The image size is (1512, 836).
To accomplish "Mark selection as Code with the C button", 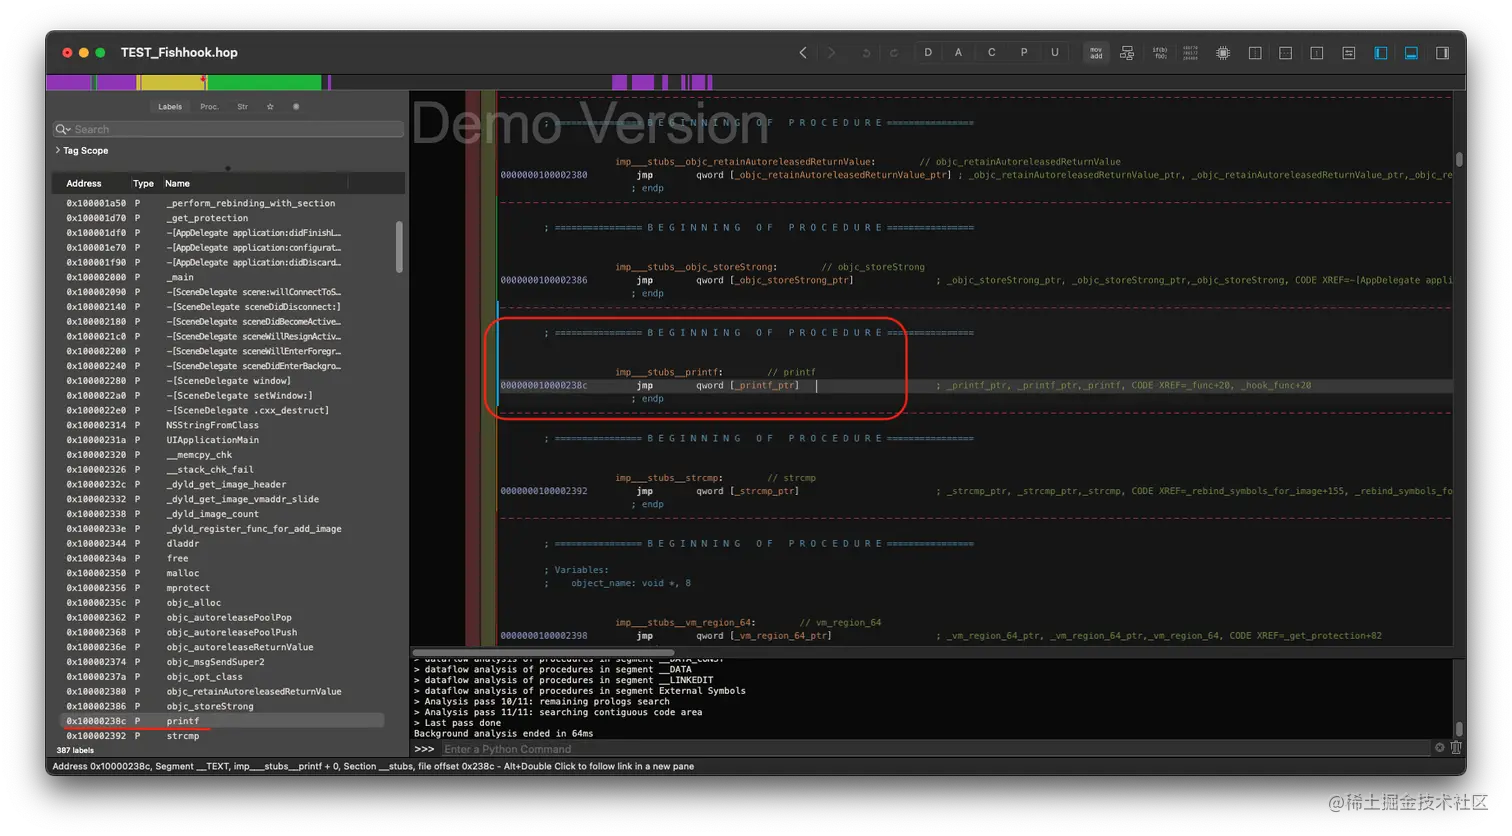I will pos(992,53).
